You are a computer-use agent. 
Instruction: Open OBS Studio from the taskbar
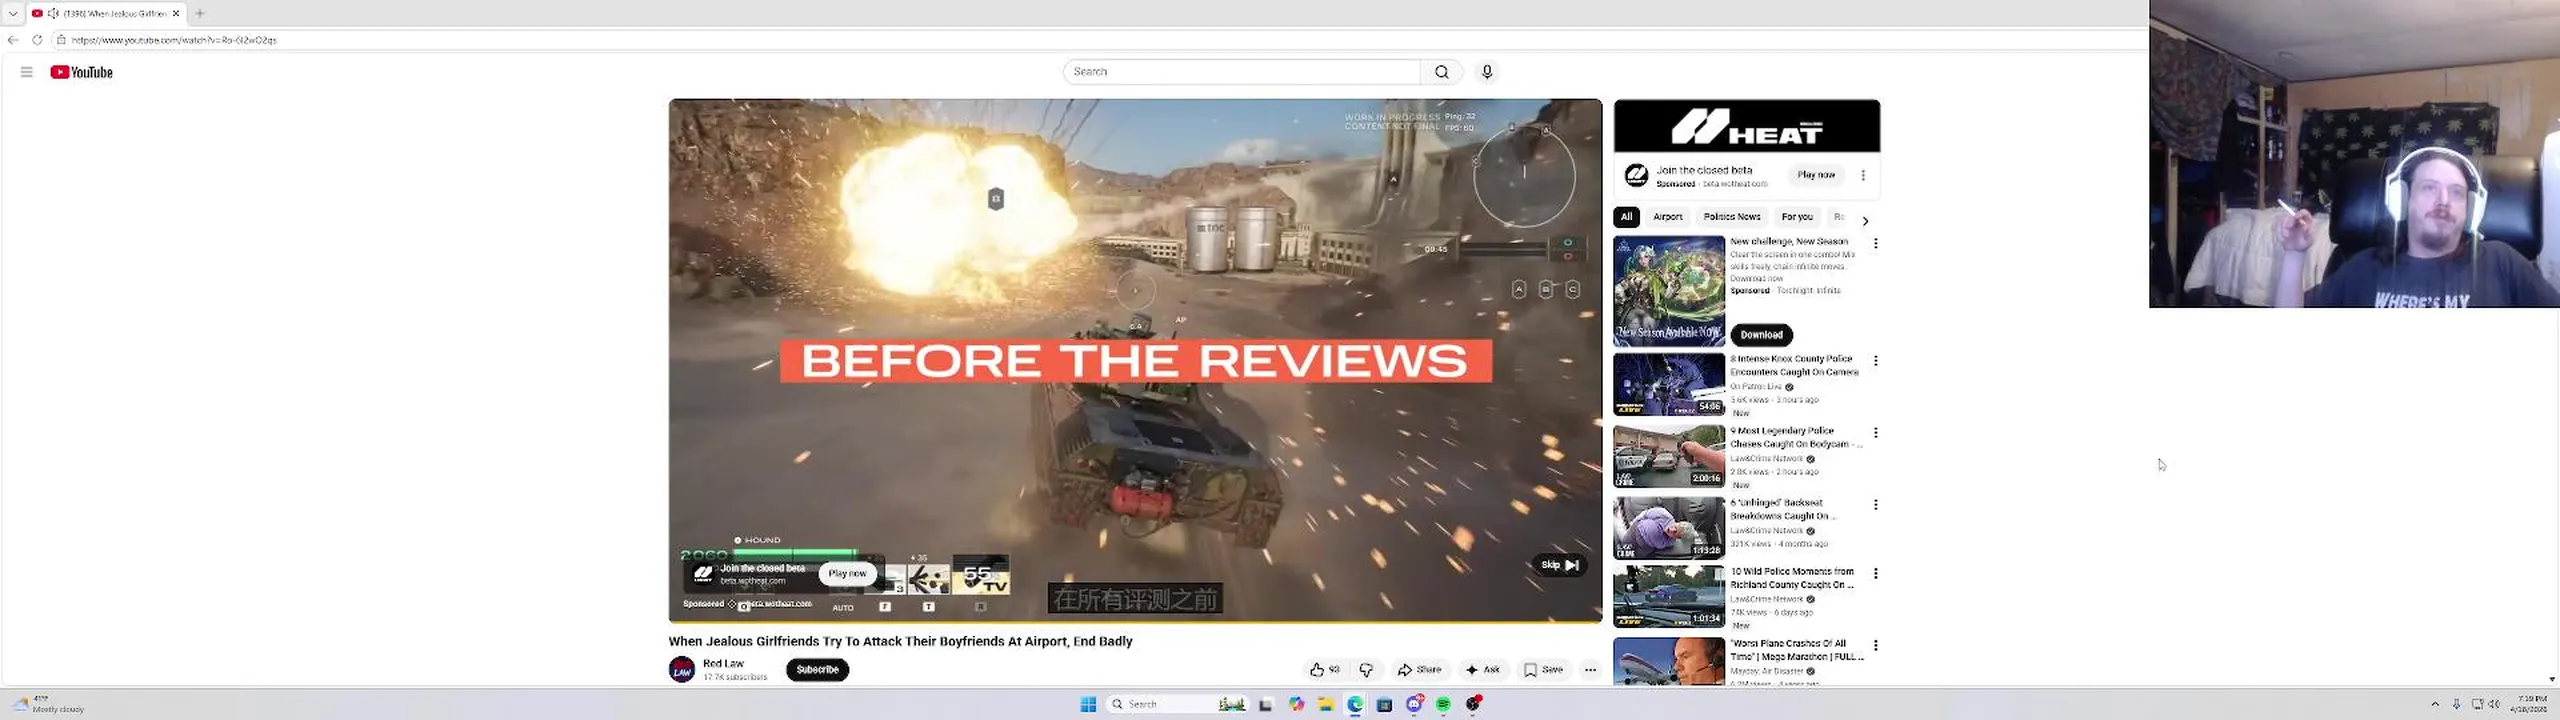(x=1473, y=704)
